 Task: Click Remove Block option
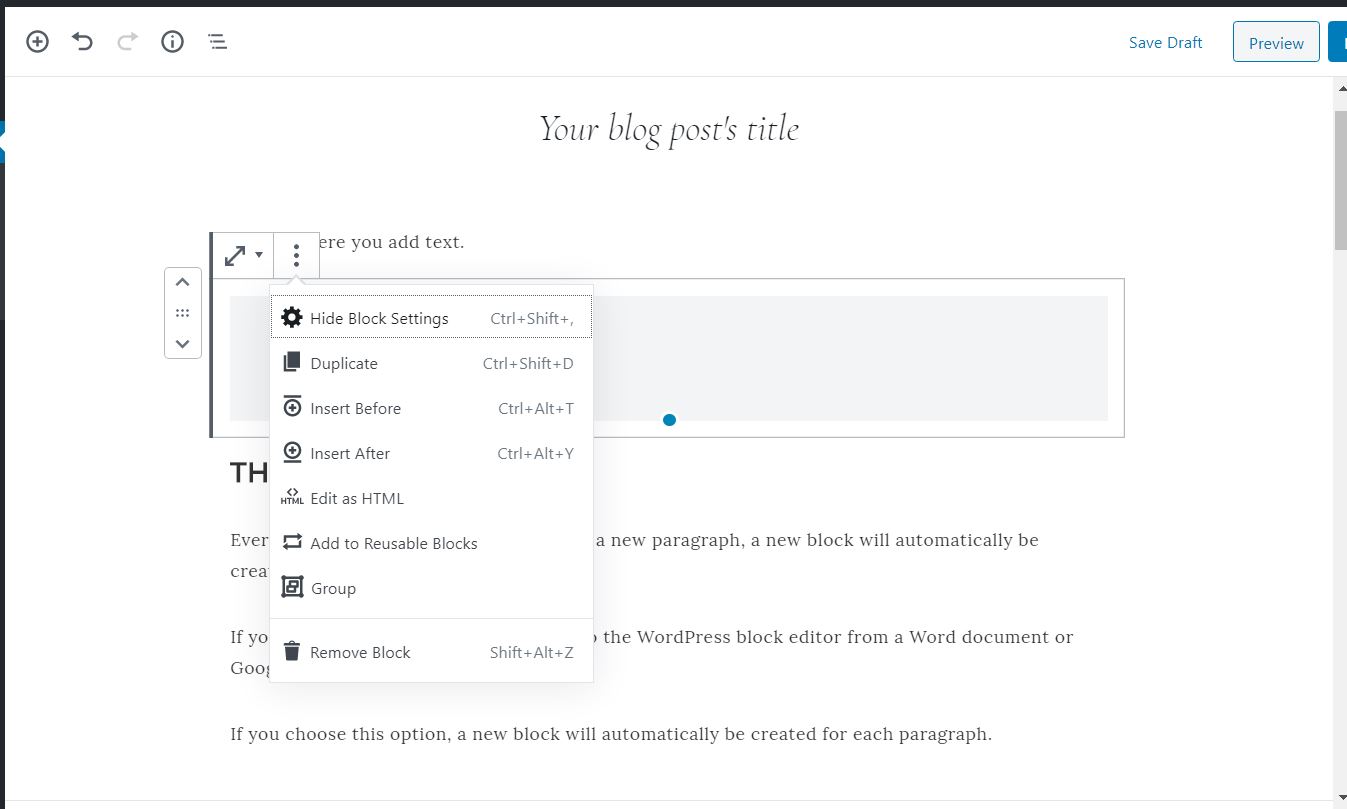tap(431, 652)
